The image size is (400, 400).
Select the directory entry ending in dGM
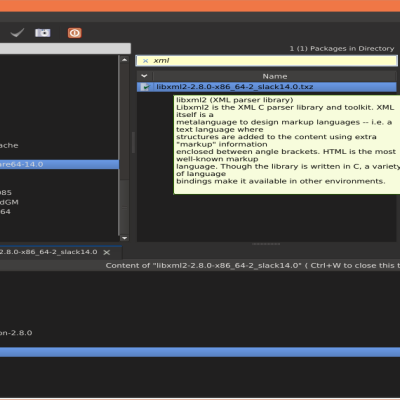(x=9, y=202)
